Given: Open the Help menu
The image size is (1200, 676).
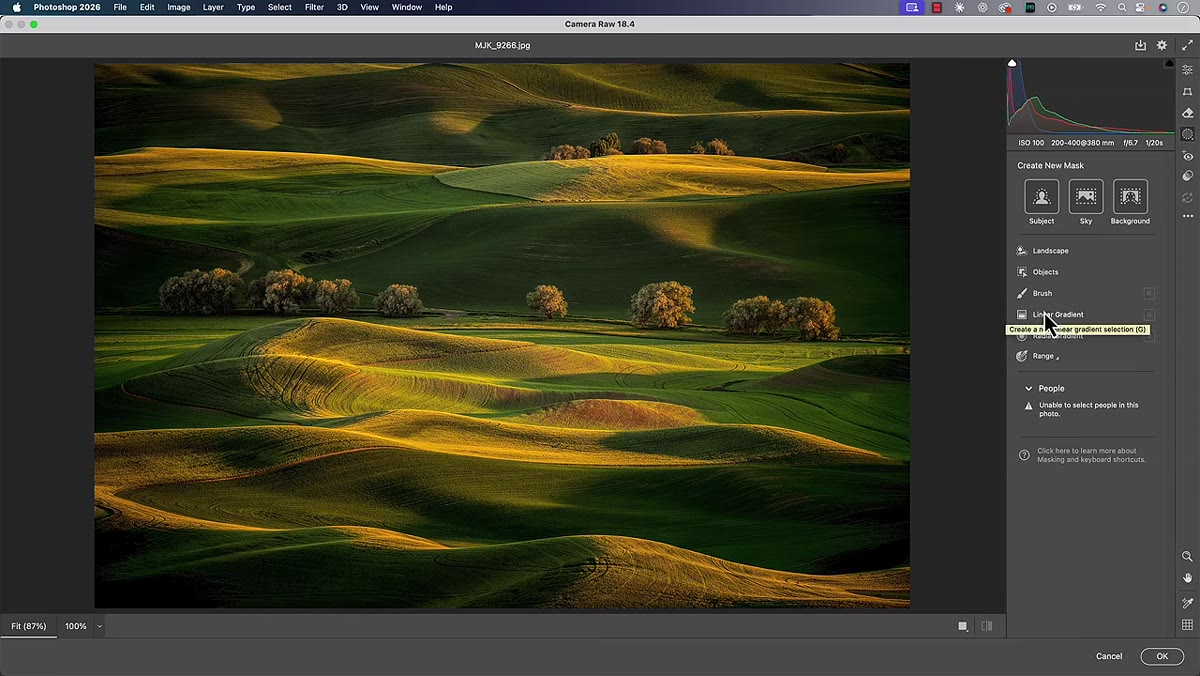Looking at the screenshot, I should 443,7.
